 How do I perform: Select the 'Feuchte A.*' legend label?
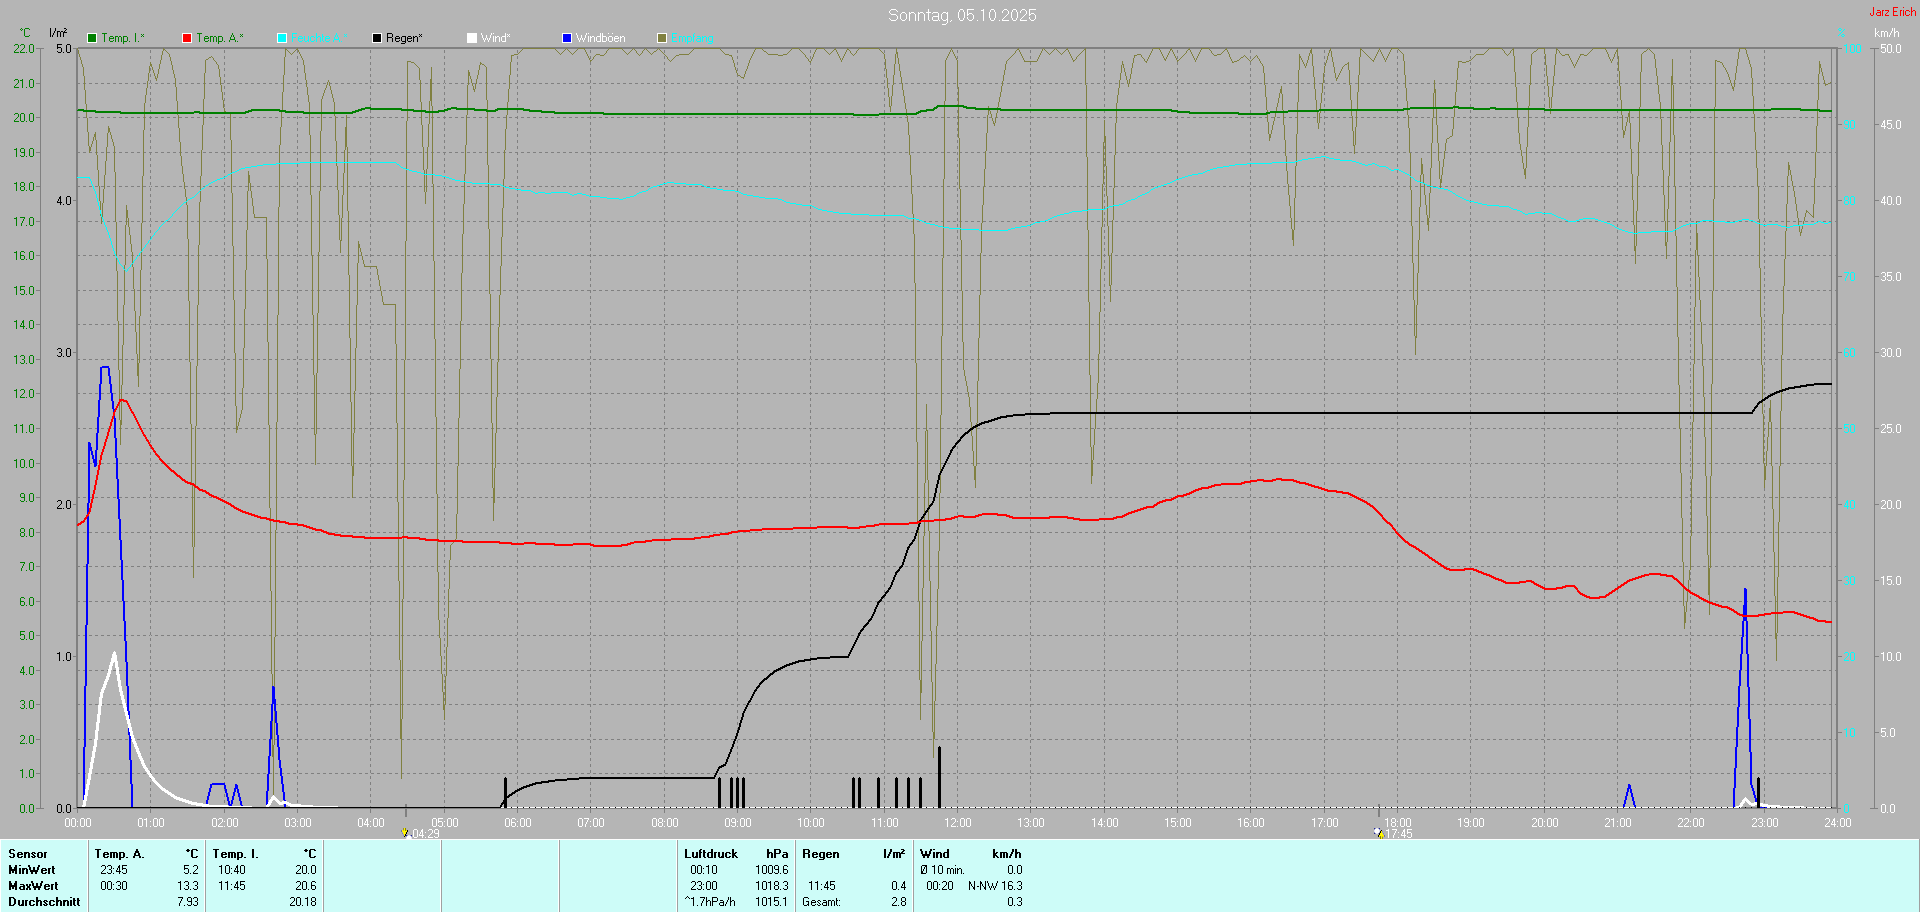[320, 38]
